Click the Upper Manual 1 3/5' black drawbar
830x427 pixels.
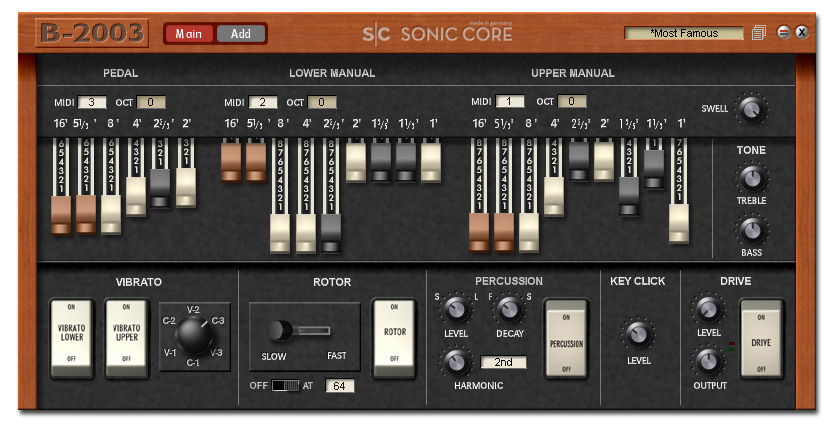629,196
